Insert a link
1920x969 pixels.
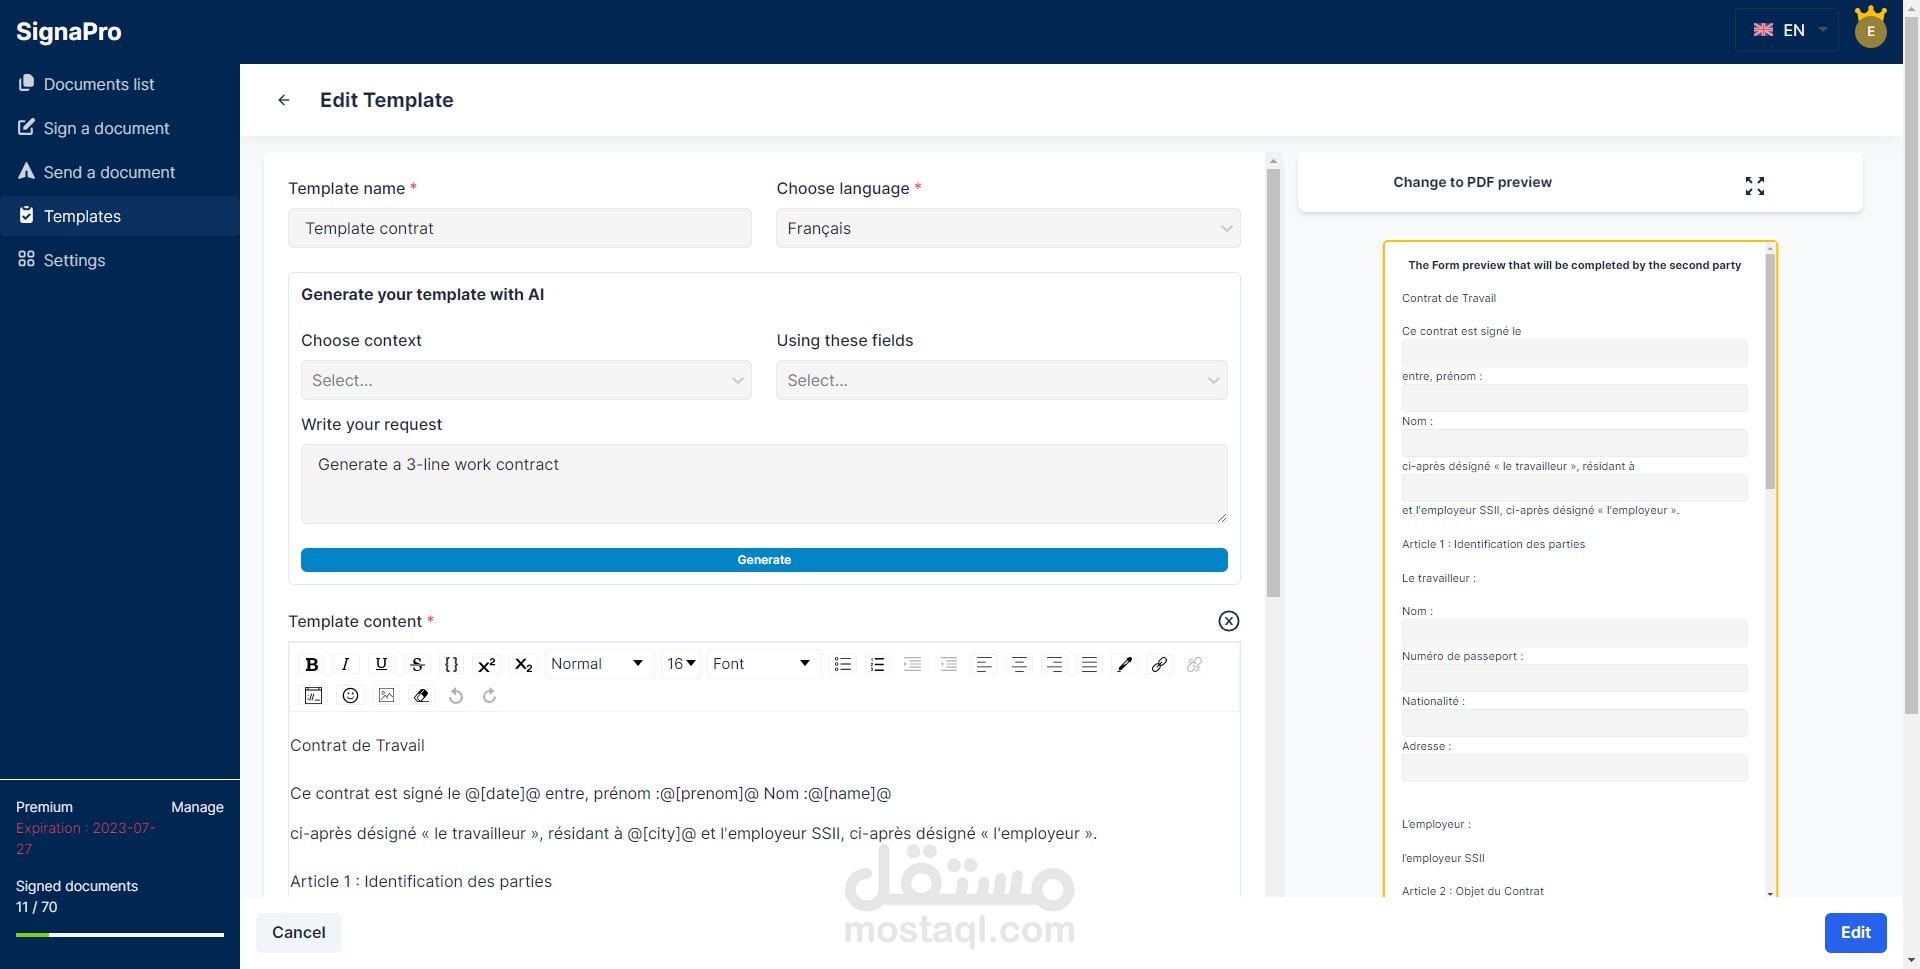point(1159,664)
